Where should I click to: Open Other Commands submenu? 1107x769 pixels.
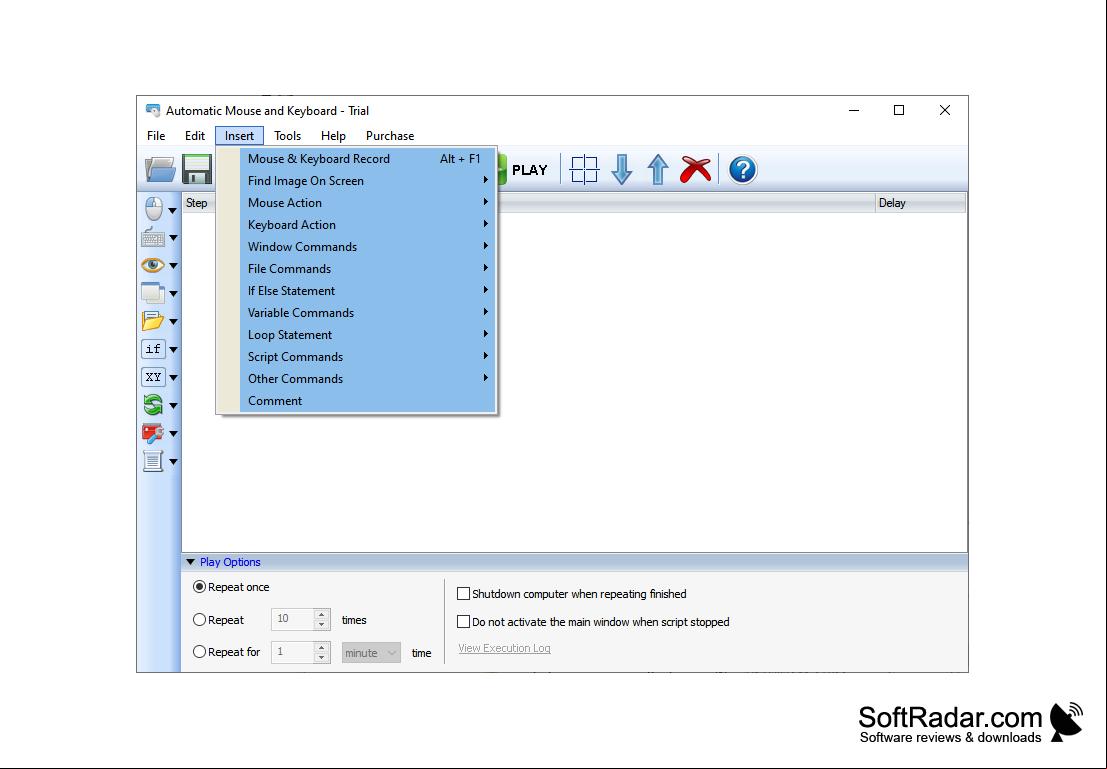tap(367, 378)
